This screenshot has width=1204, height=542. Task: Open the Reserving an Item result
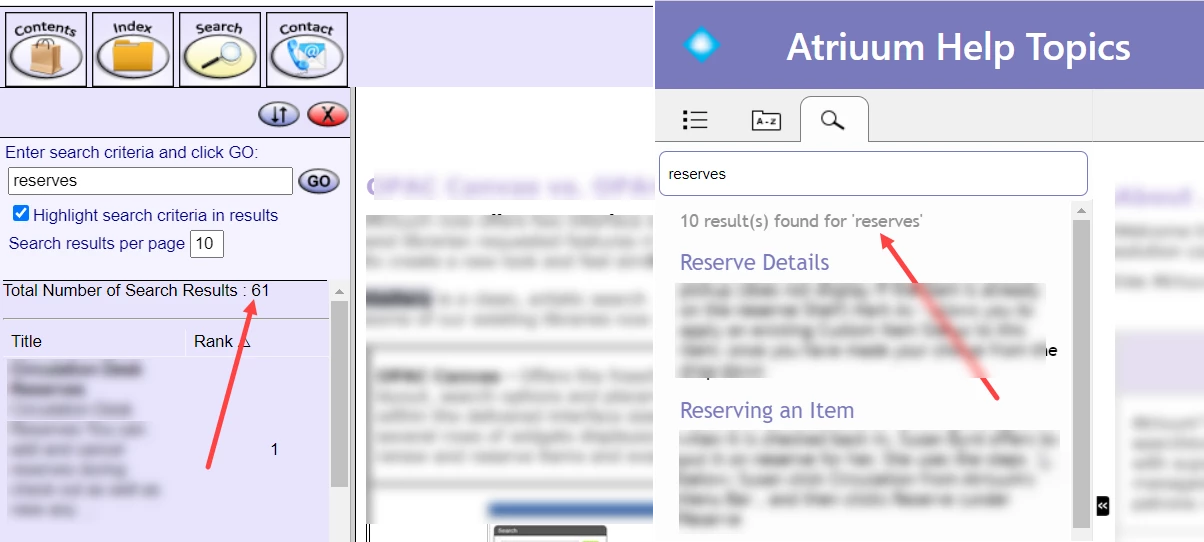767,411
